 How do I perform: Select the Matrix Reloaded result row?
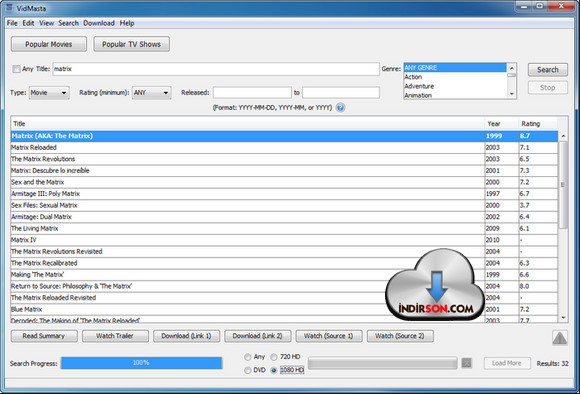coord(284,147)
